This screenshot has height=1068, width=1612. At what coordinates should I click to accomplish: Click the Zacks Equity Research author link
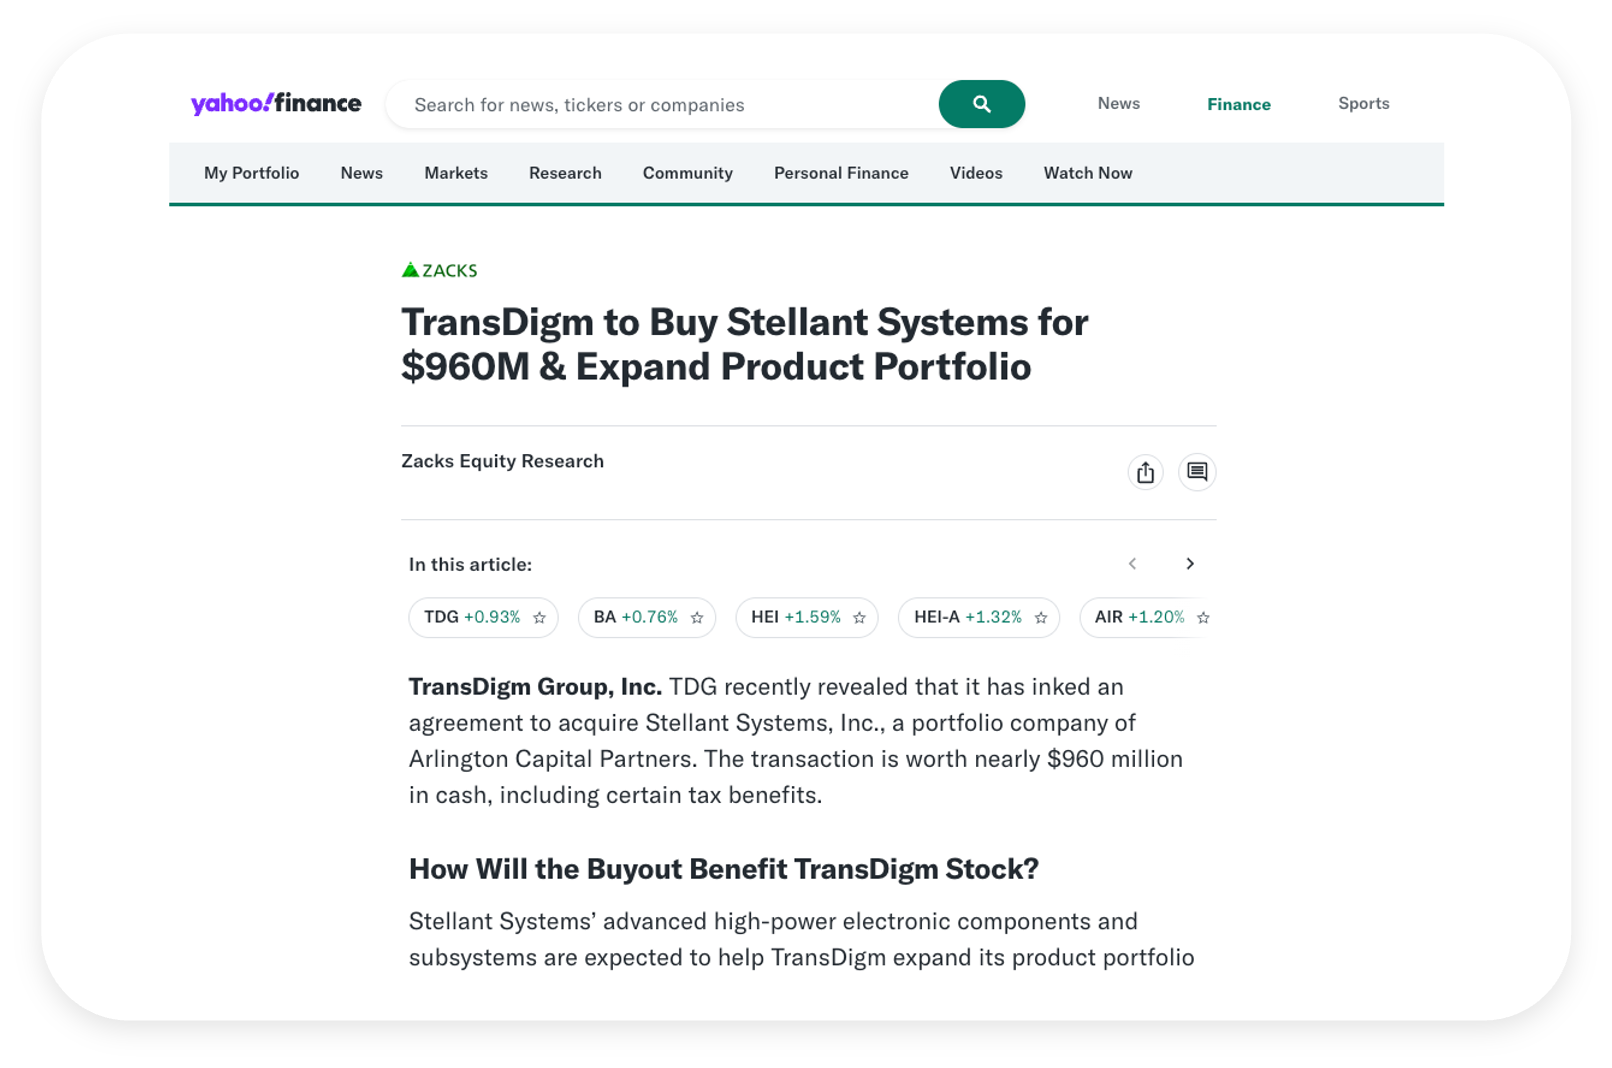502,461
